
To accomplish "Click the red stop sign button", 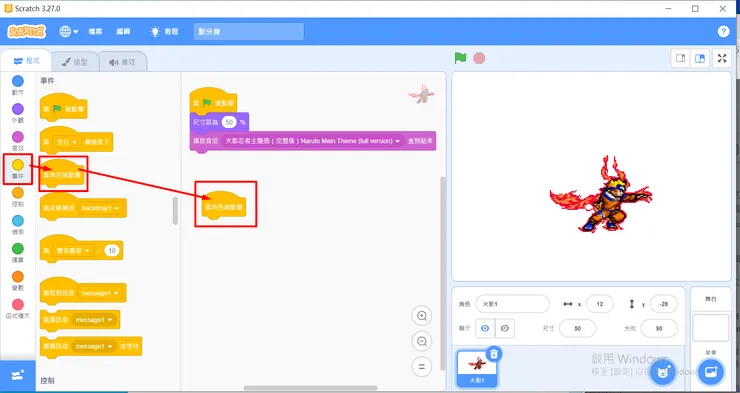I will [x=479, y=58].
